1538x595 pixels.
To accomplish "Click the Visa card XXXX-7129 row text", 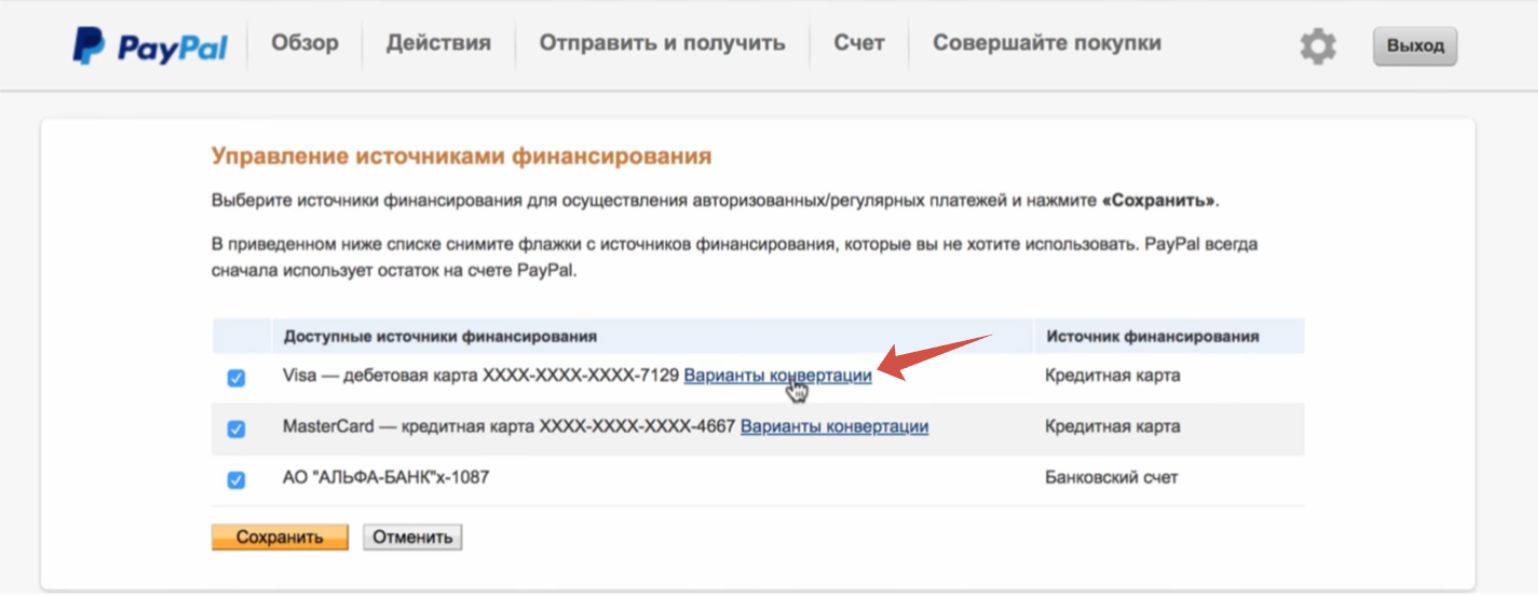I will coord(480,376).
